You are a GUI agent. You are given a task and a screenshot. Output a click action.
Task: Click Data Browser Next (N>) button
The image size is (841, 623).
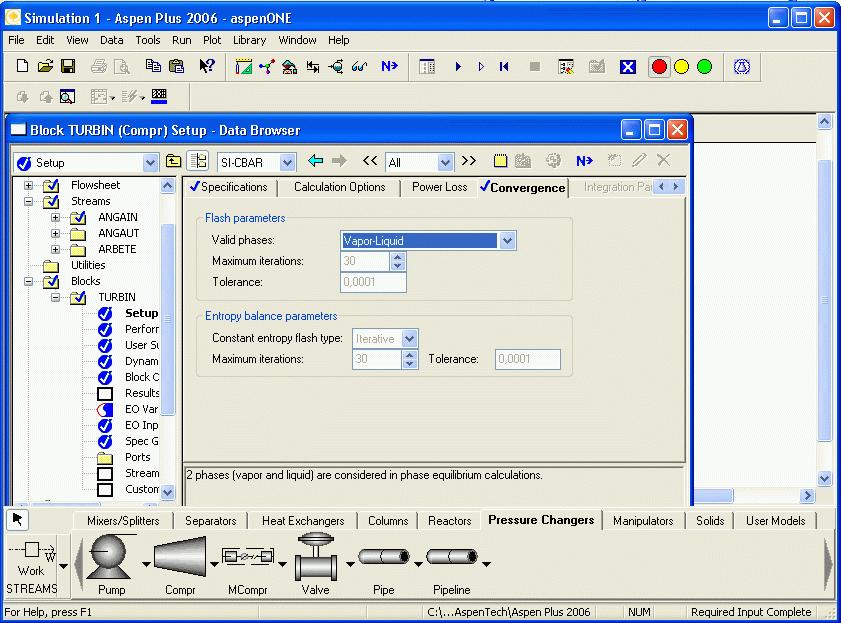click(x=585, y=160)
